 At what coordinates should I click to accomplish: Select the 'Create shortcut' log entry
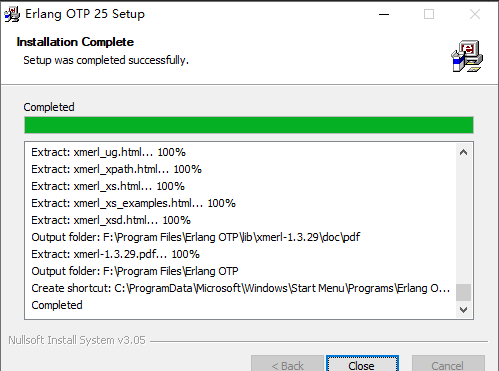pos(241,288)
